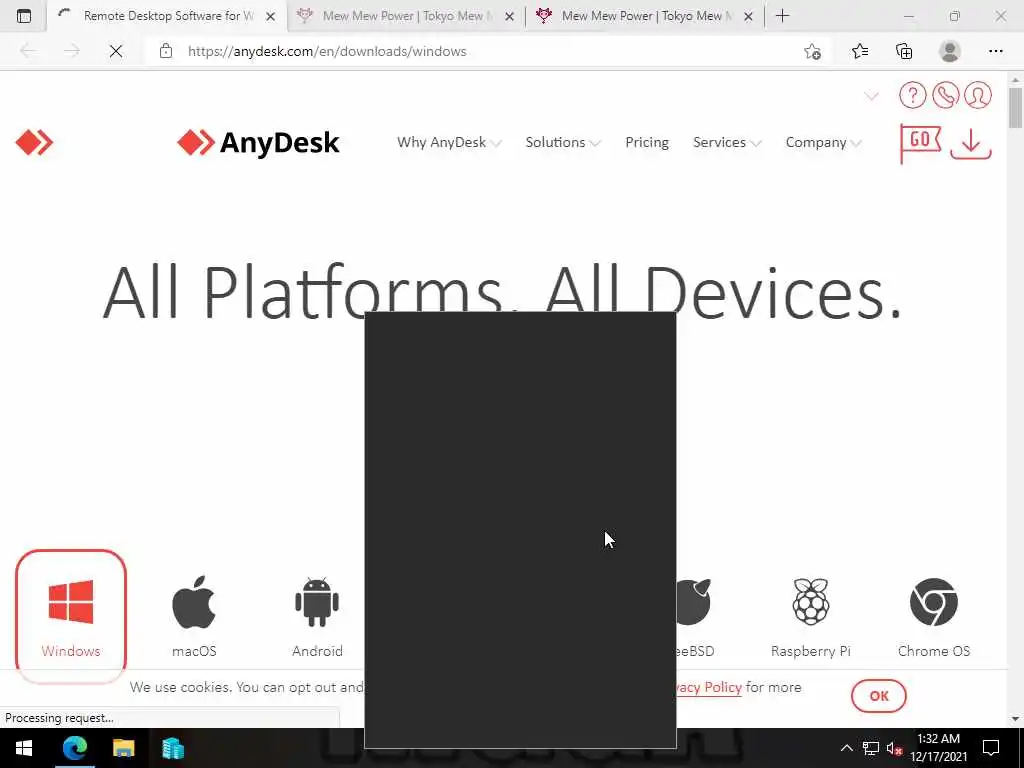
Task: Click the small red AnyDesk logo at left
Action: click(x=34, y=142)
